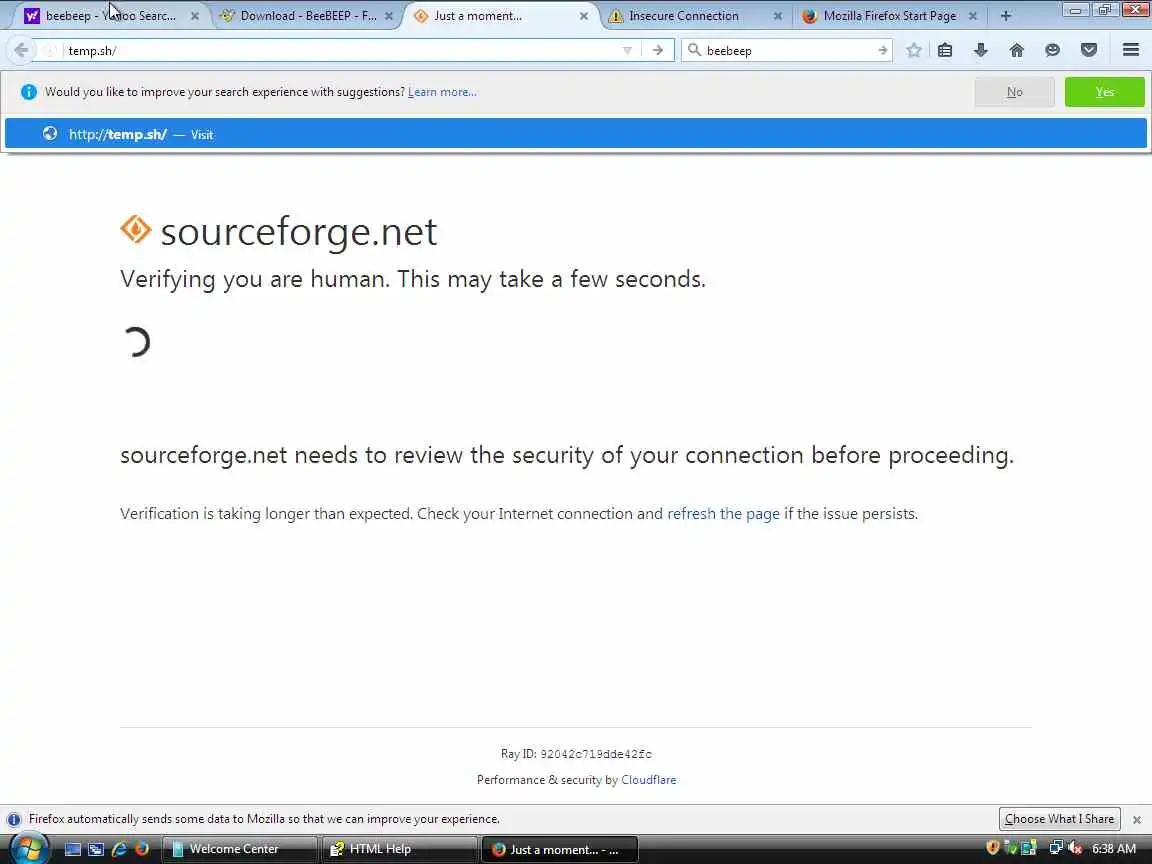The image size is (1152, 864).
Task: Click the refresh the page link
Action: pos(723,514)
